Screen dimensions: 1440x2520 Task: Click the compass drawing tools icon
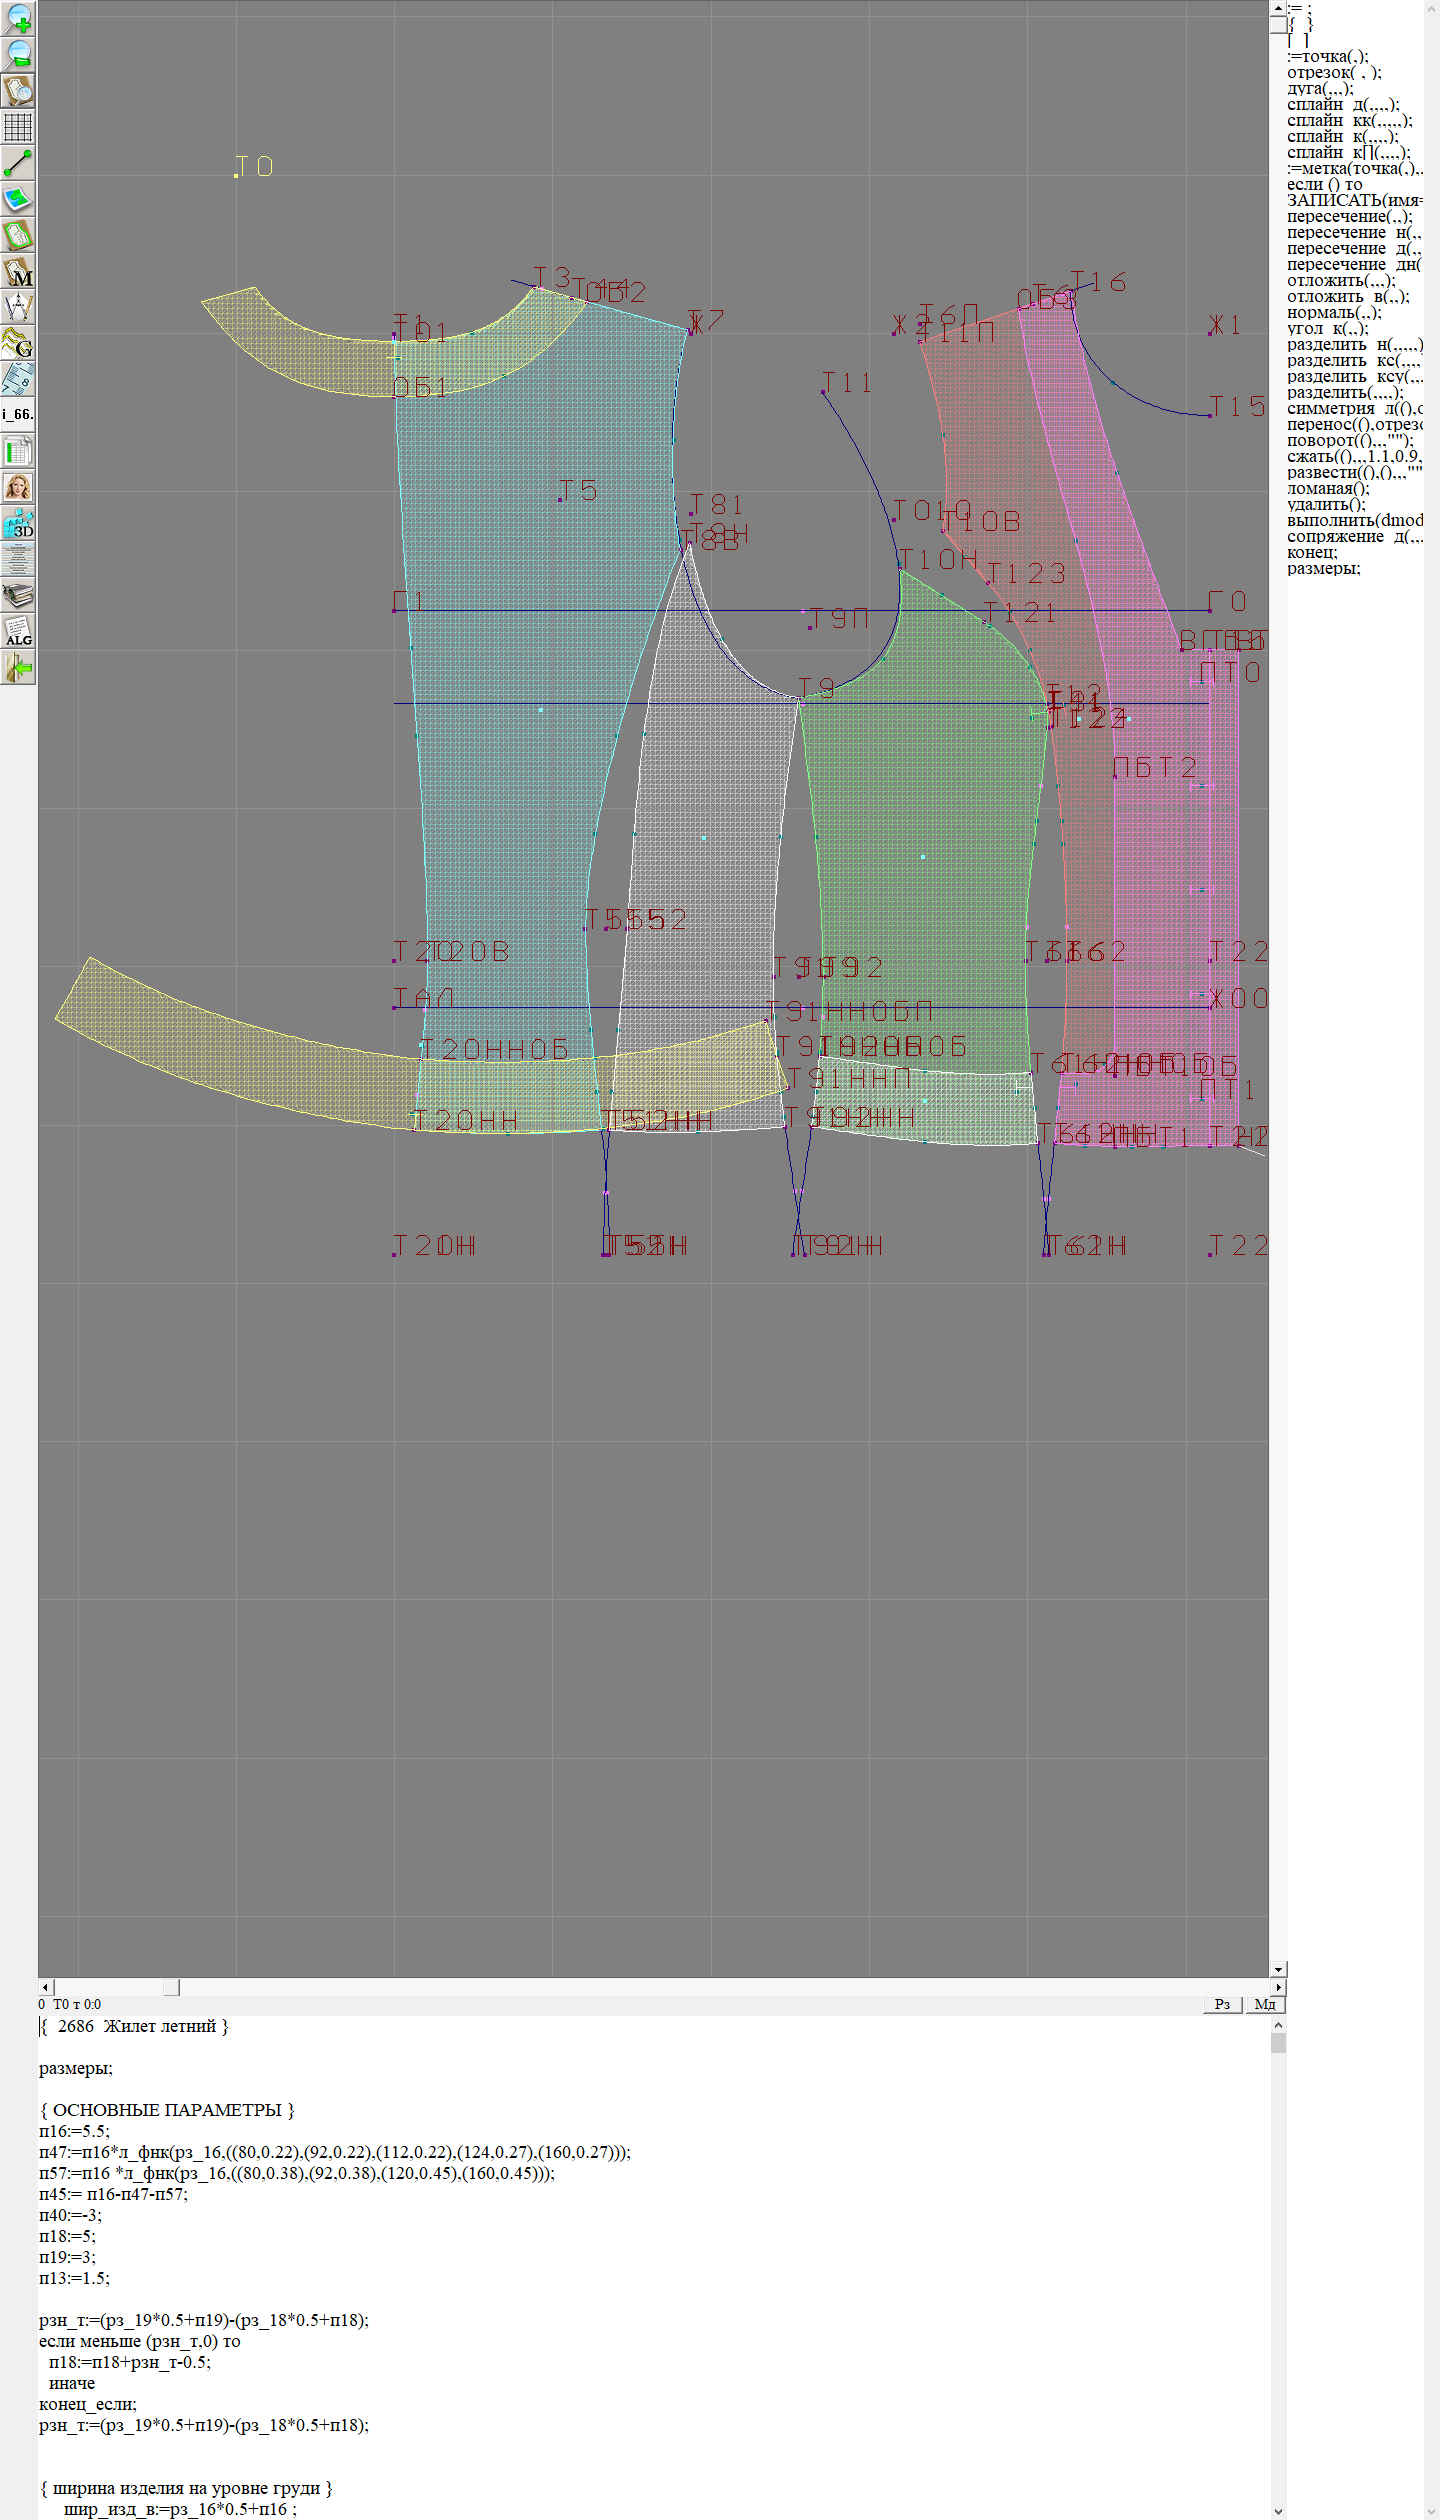pyautogui.click(x=18, y=307)
